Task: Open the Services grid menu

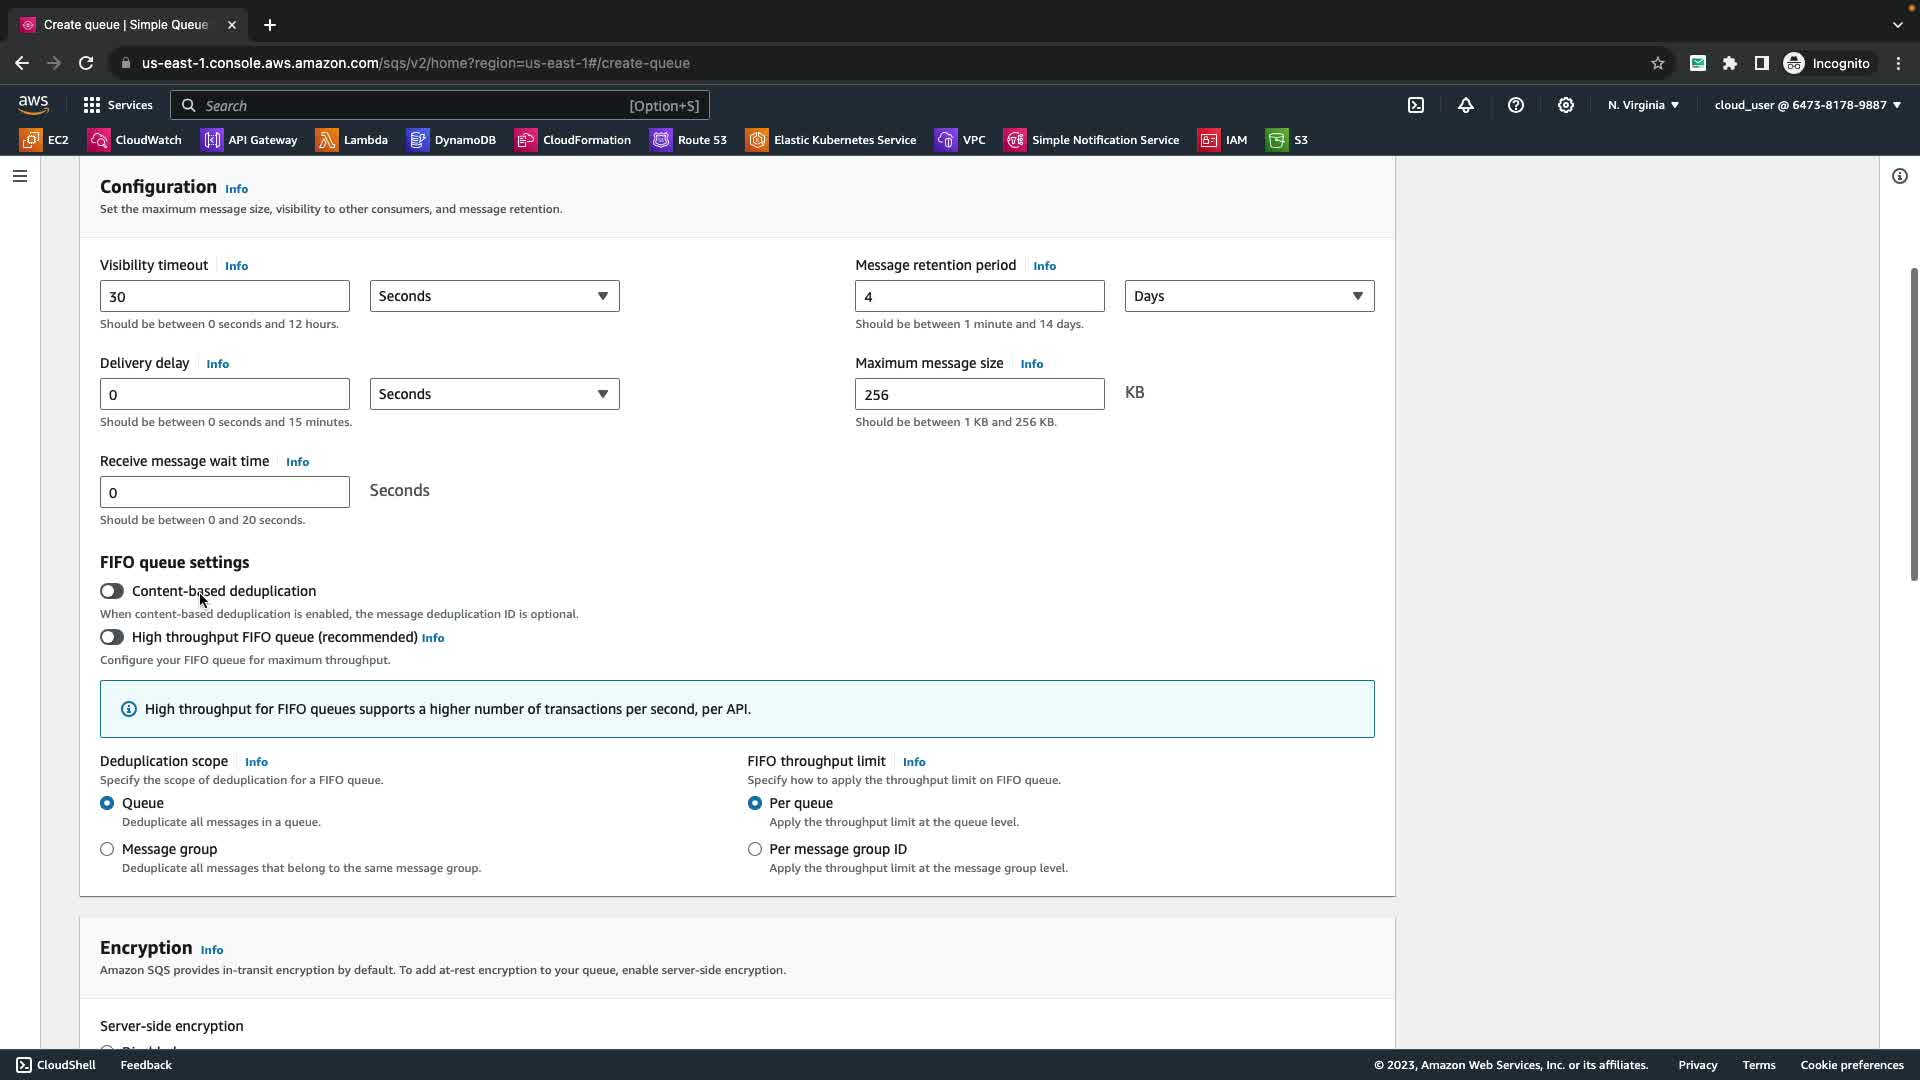Action: tap(118, 105)
